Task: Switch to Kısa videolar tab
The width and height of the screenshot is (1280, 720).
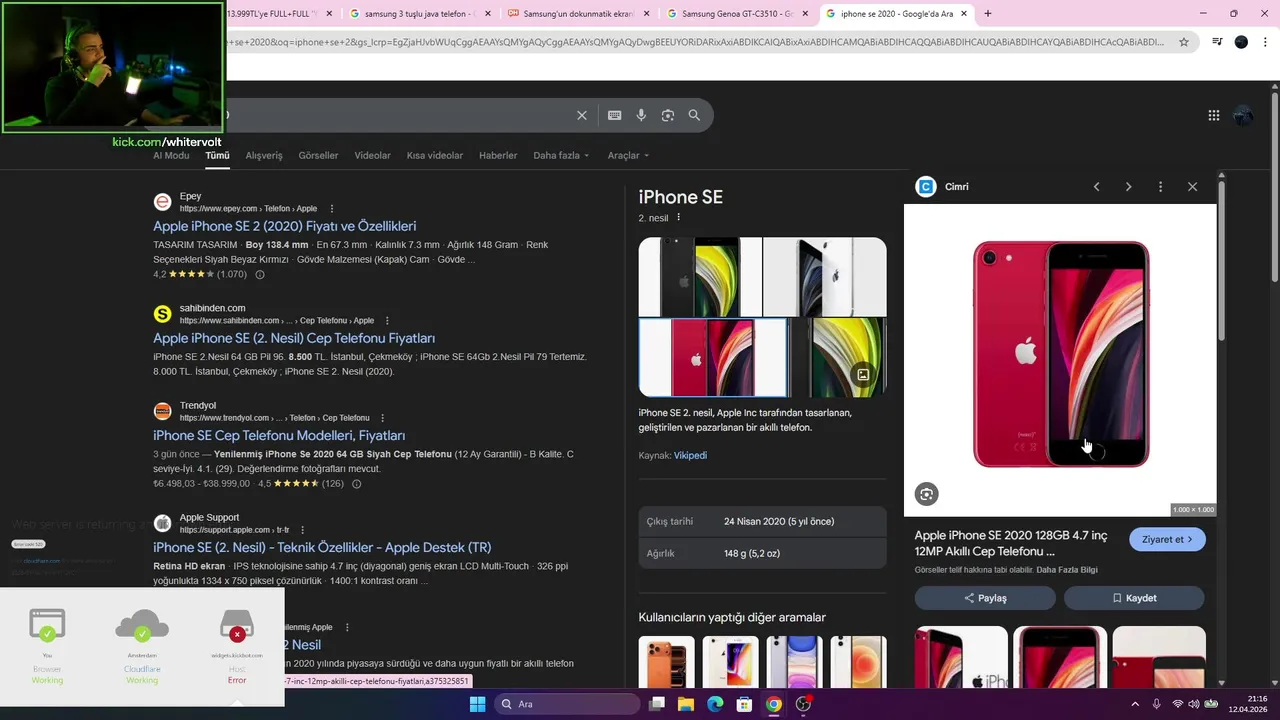Action: click(435, 156)
